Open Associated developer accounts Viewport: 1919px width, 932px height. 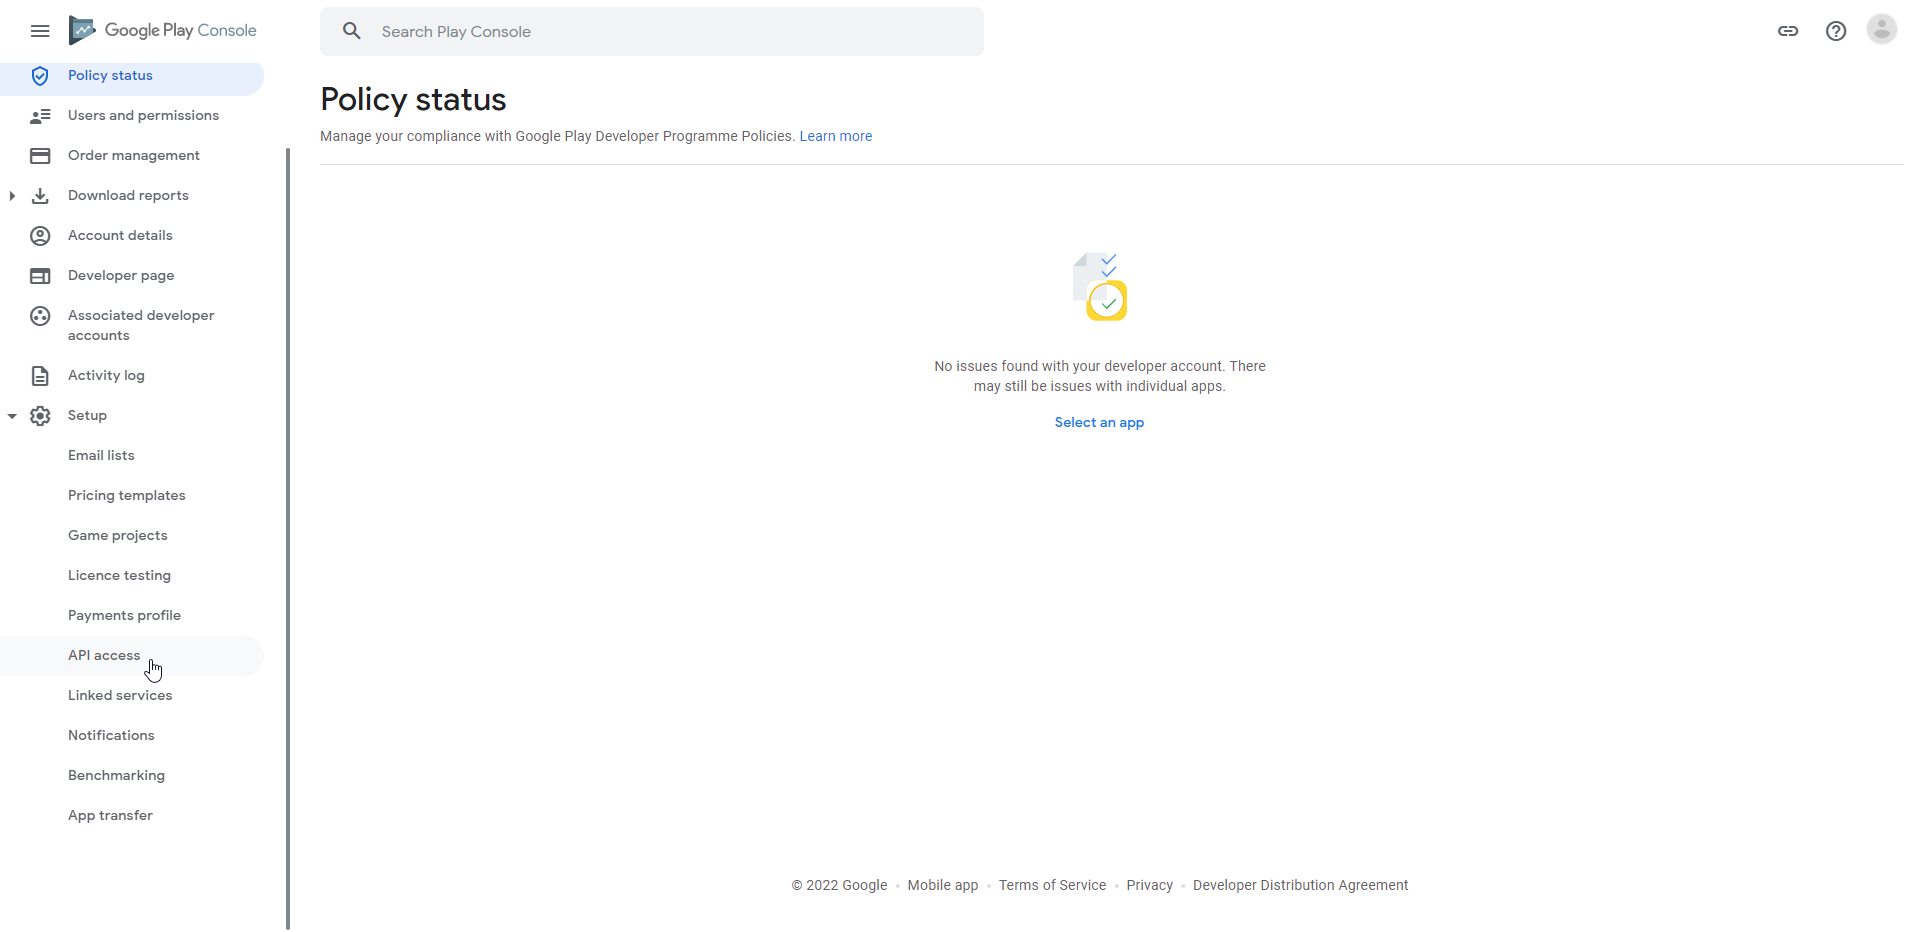141,326
